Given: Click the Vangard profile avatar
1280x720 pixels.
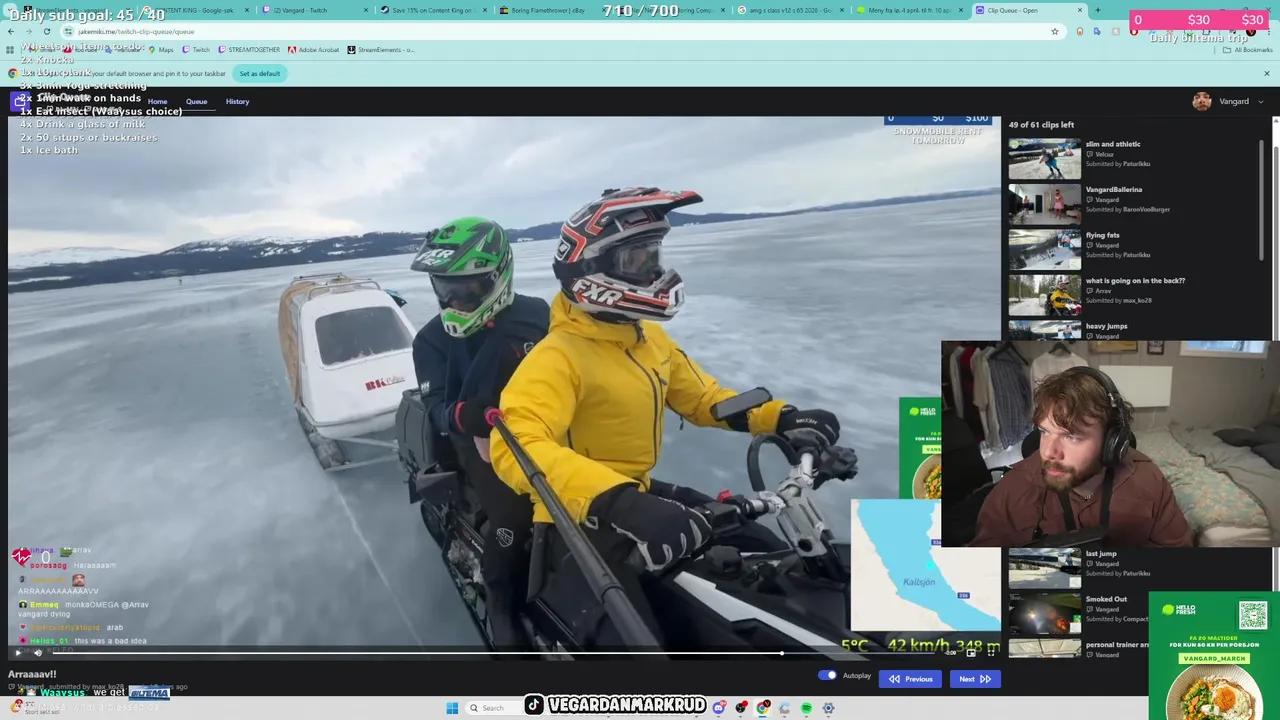Looking at the screenshot, I should (1202, 101).
